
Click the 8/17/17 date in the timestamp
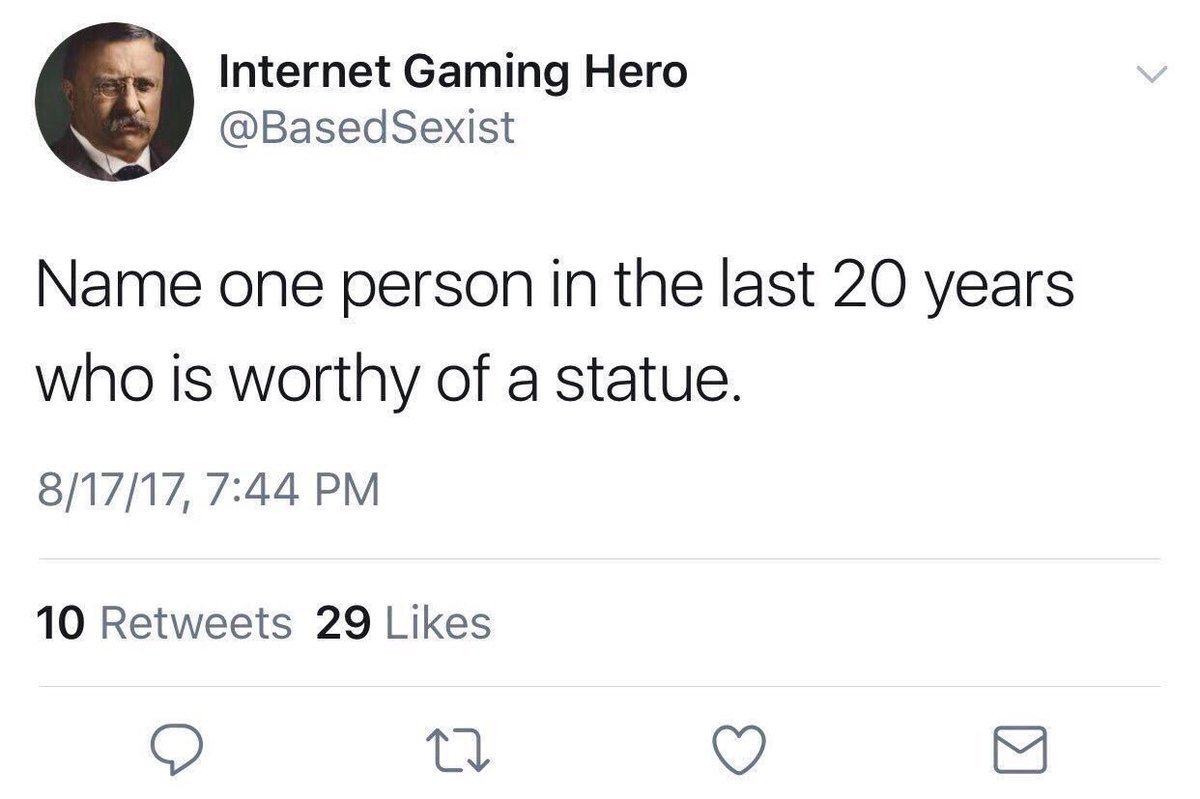pyautogui.click(x=110, y=491)
